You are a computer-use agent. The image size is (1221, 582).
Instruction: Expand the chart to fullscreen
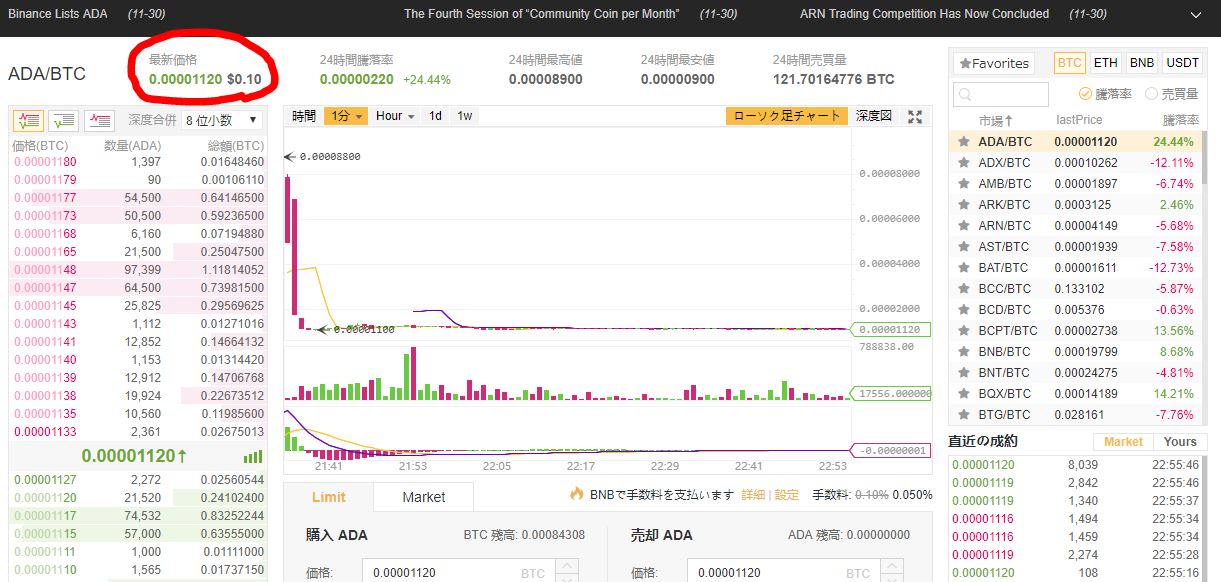coord(914,116)
